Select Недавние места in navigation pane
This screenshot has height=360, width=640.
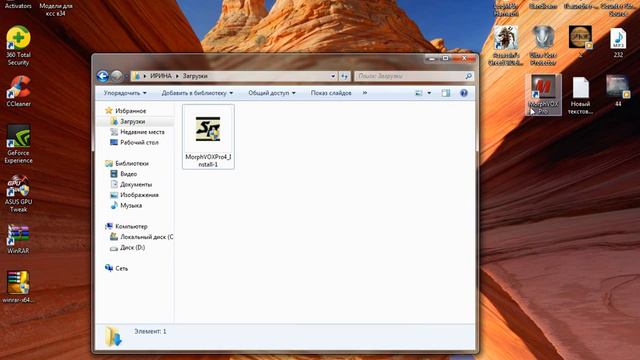coord(137,132)
